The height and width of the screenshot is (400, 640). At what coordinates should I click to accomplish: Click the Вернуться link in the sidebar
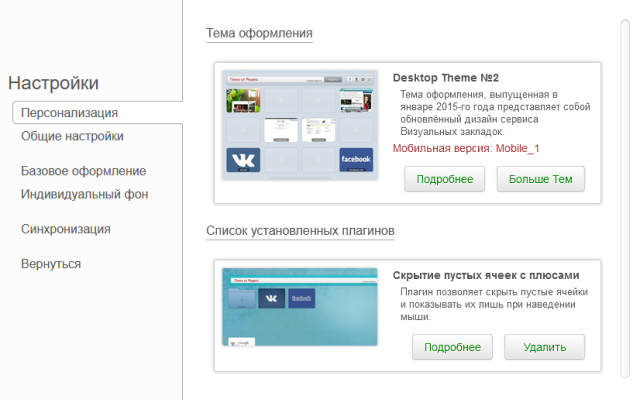(51, 264)
